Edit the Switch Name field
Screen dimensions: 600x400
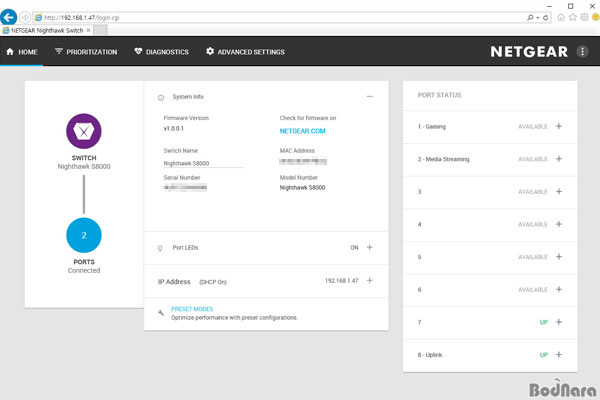(203, 163)
